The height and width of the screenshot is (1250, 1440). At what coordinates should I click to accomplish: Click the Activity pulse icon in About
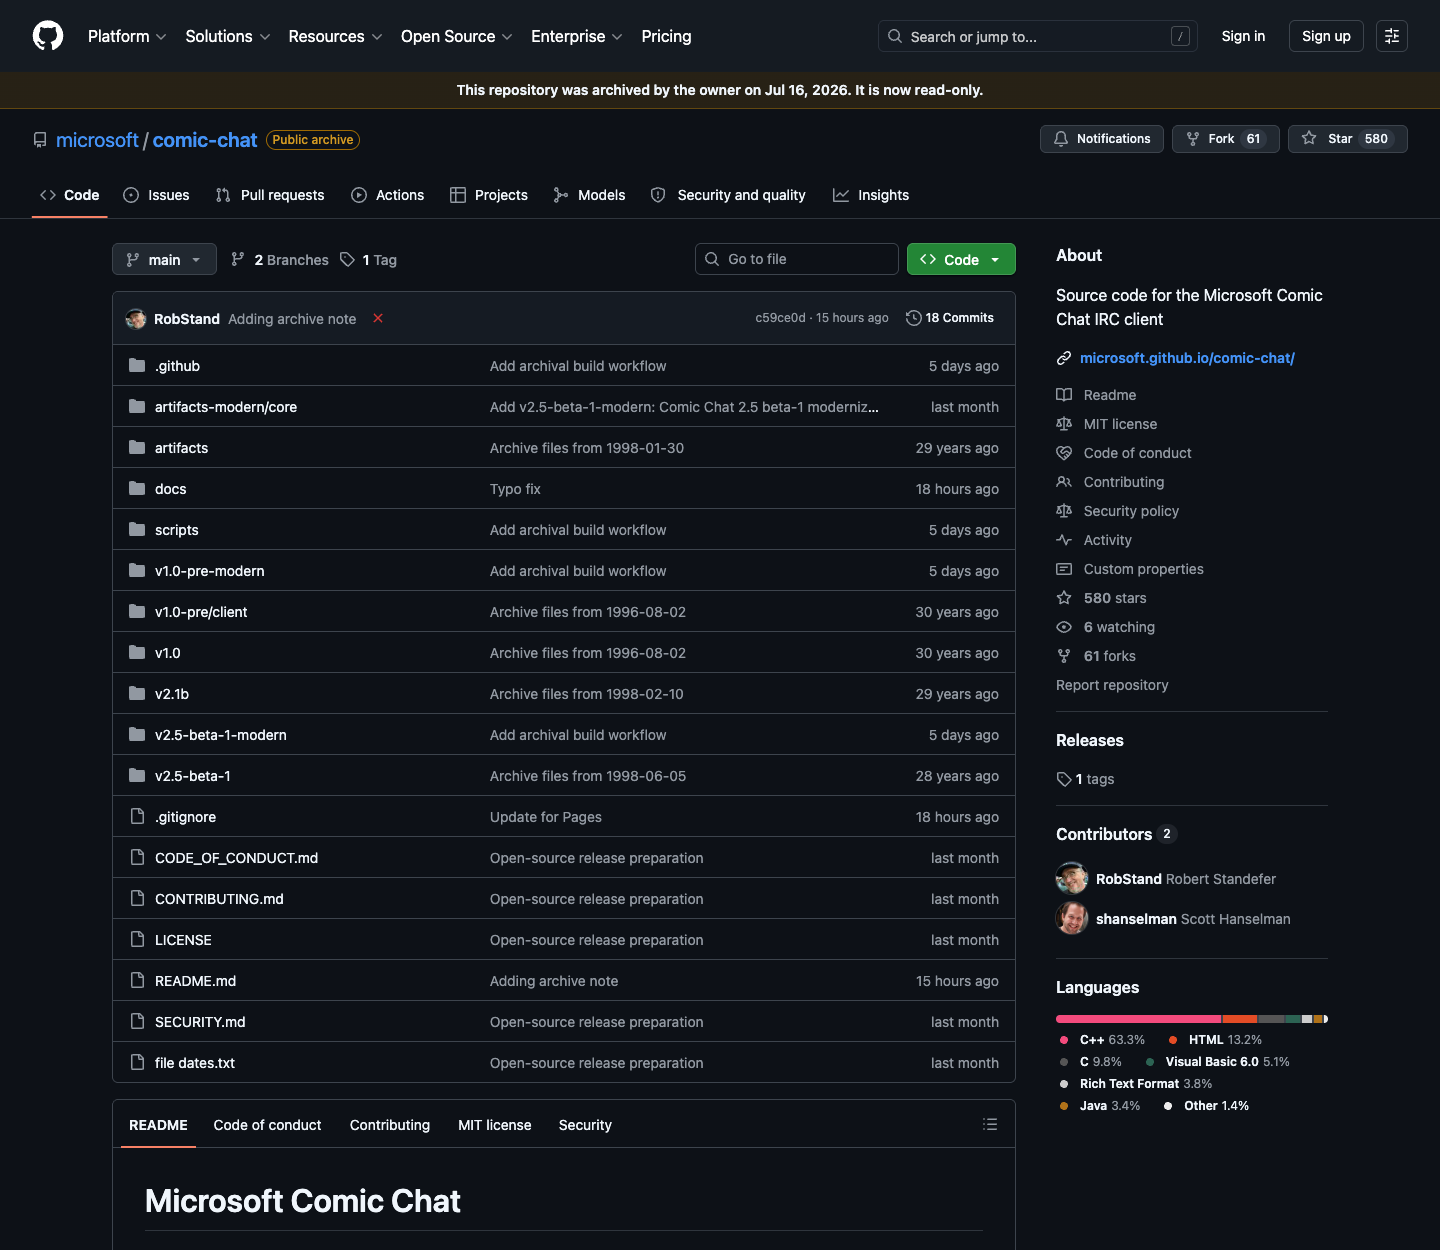(x=1064, y=540)
